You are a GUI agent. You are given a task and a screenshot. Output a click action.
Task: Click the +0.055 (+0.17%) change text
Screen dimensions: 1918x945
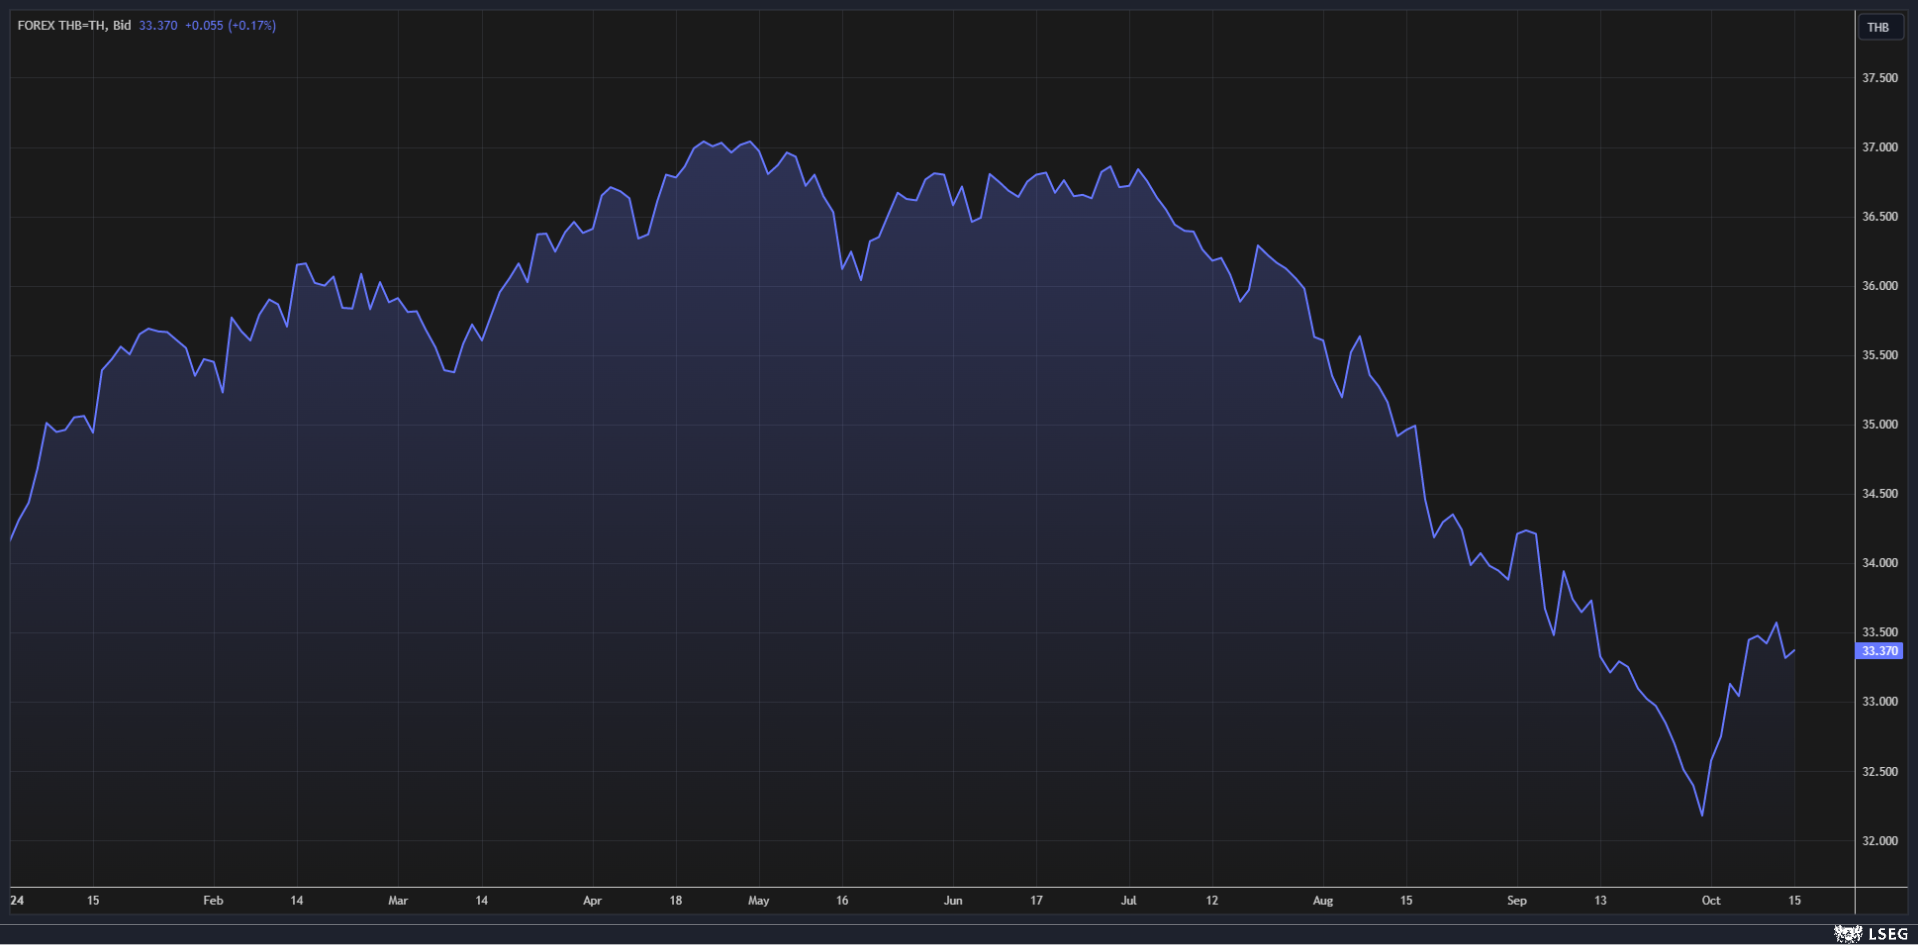[x=231, y=25]
